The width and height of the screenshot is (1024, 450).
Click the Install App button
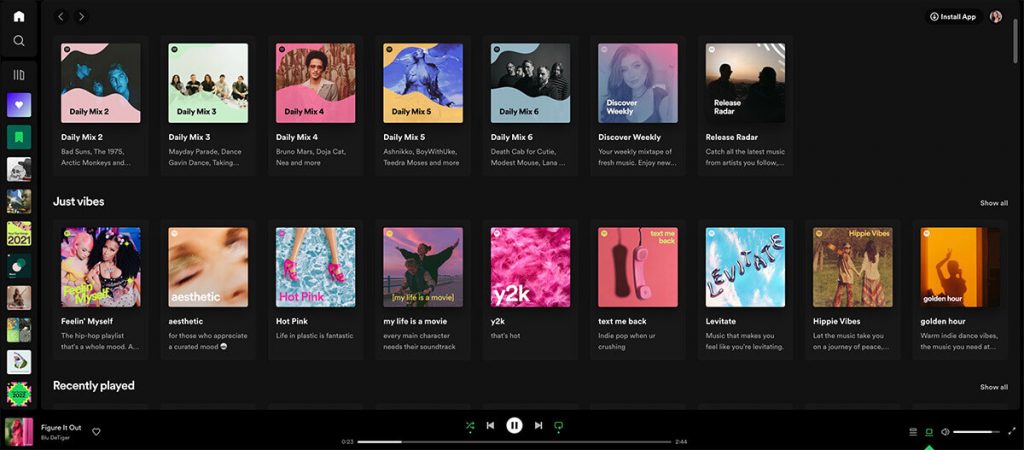pos(952,16)
